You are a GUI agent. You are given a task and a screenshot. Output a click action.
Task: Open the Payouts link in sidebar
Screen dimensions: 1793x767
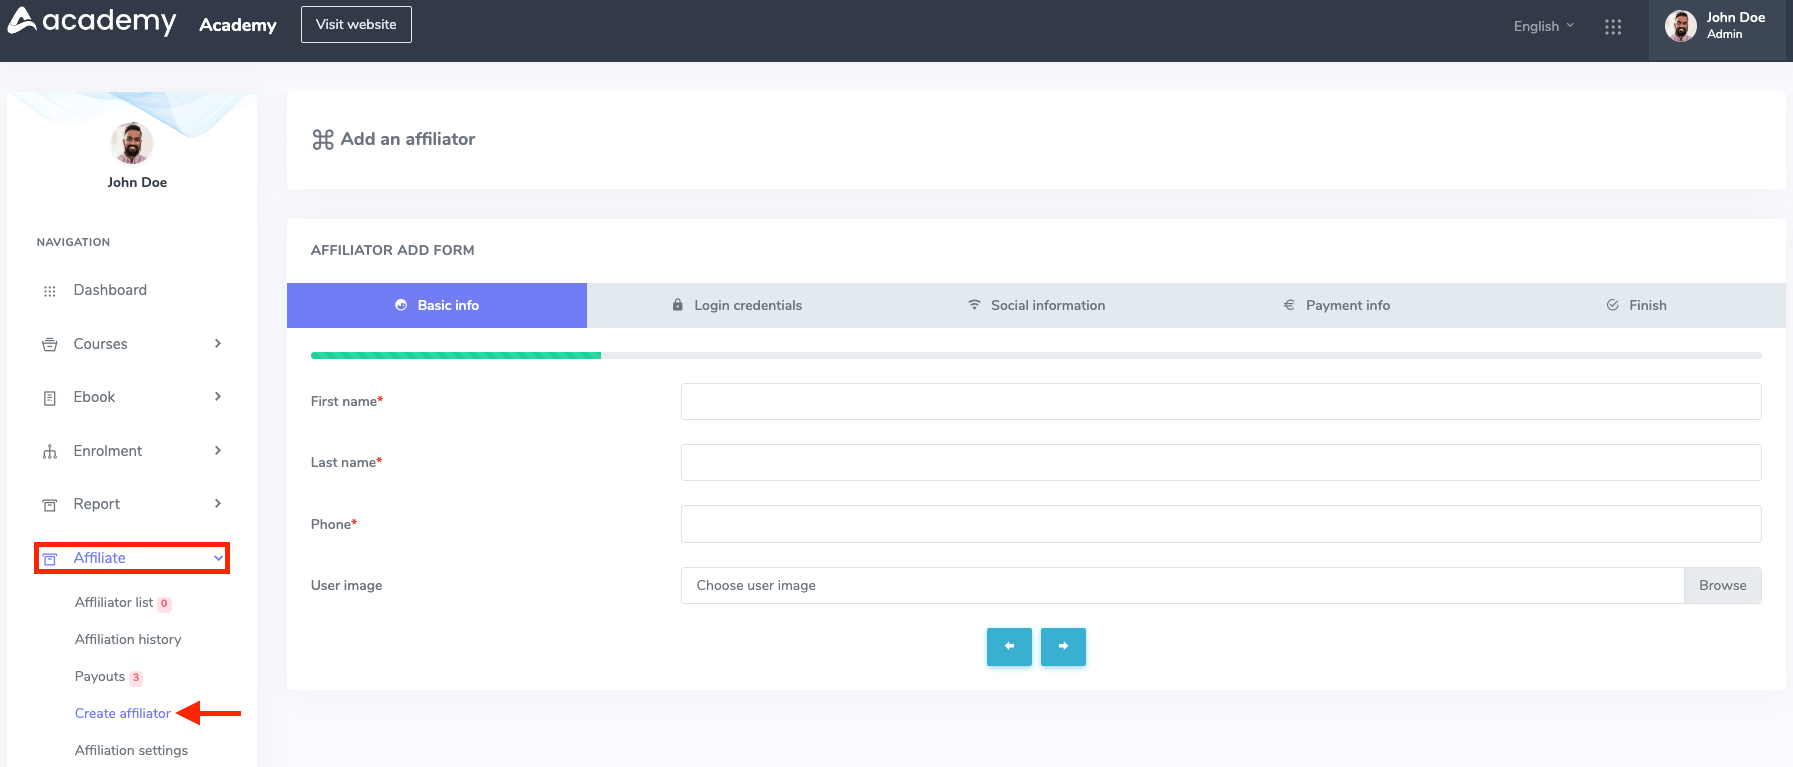click(x=100, y=677)
